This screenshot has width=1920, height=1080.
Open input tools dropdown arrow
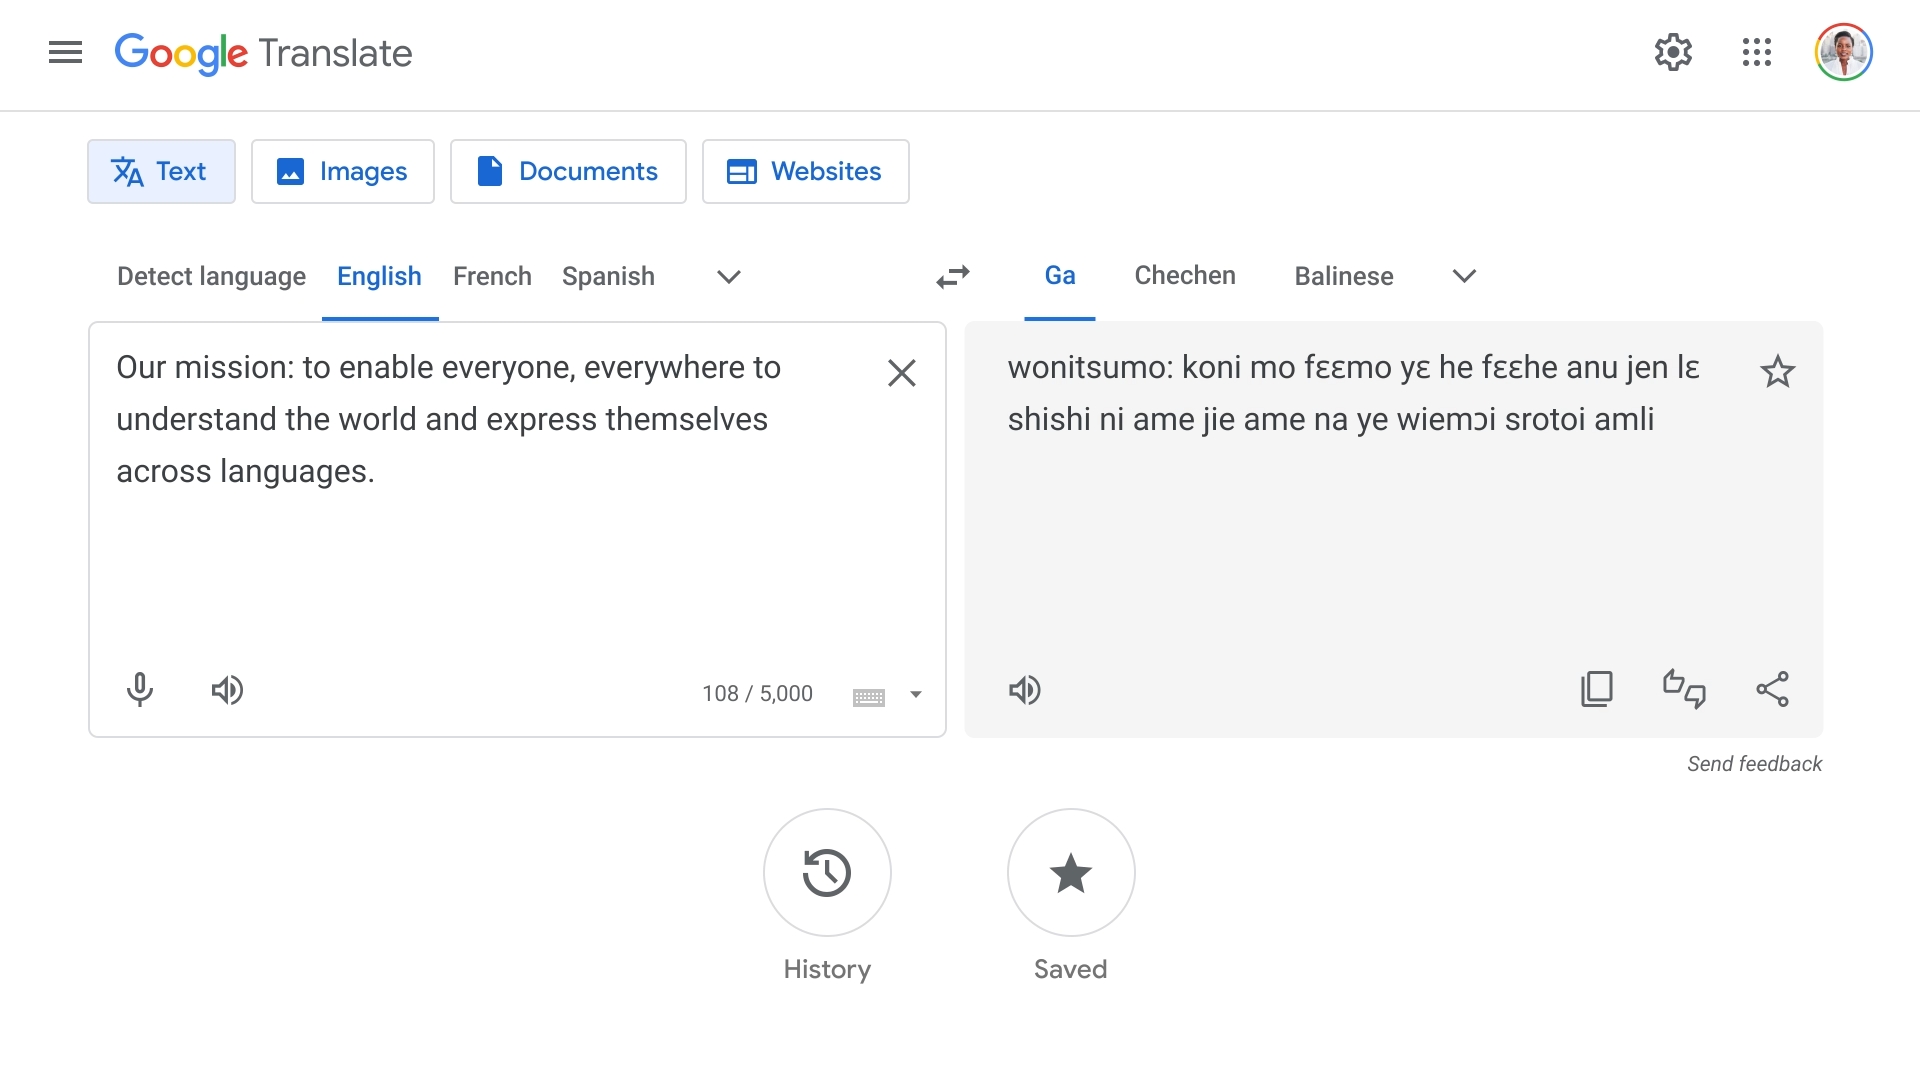(915, 694)
